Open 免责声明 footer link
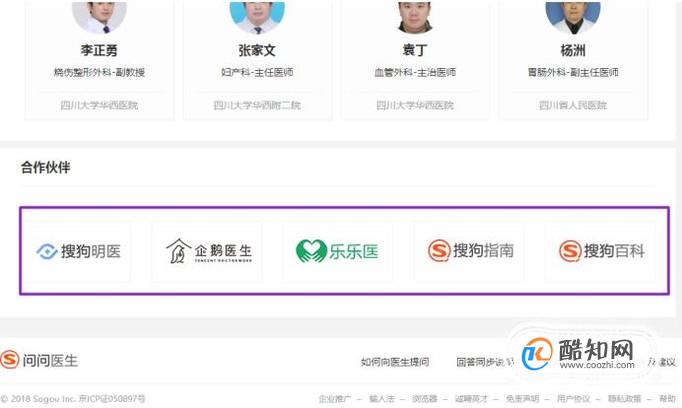This screenshot has width=682, height=408. pos(522,398)
